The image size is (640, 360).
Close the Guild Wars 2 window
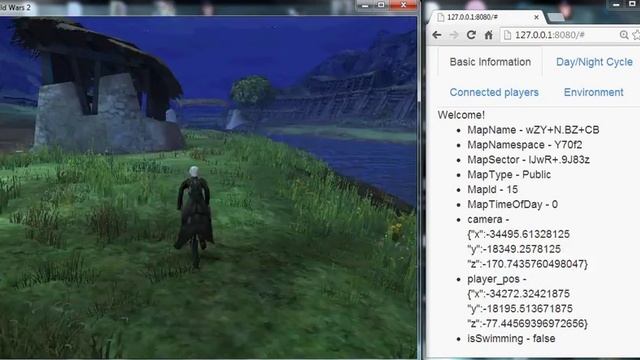403,5
